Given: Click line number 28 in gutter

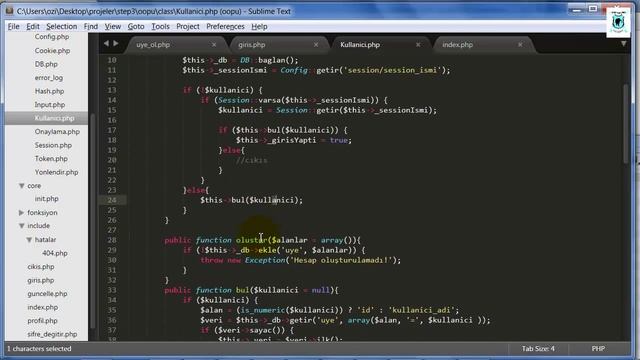Looking at the screenshot, I should pos(112,240).
